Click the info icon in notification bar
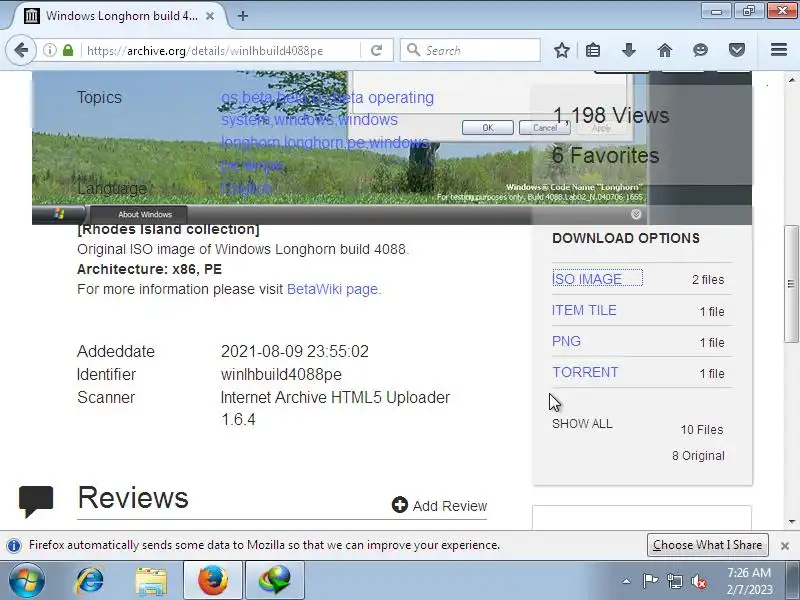 pyautogui.click(x=14, y=545)
